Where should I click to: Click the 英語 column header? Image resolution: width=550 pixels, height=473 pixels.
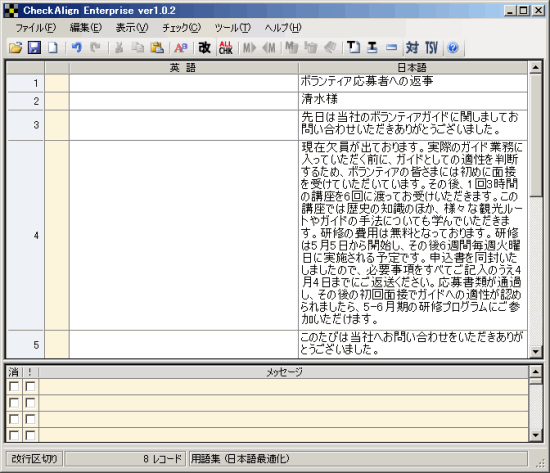coord(183,68)
